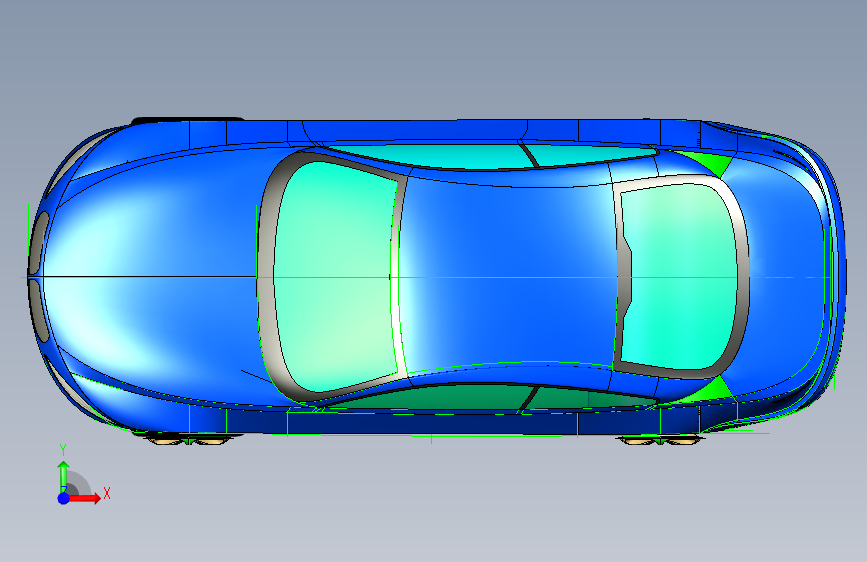The height and width of the screenshot is (562, 867).
Task: Select the upper rear side window glass
Action: pyautogui.click(x=592, y=153)
